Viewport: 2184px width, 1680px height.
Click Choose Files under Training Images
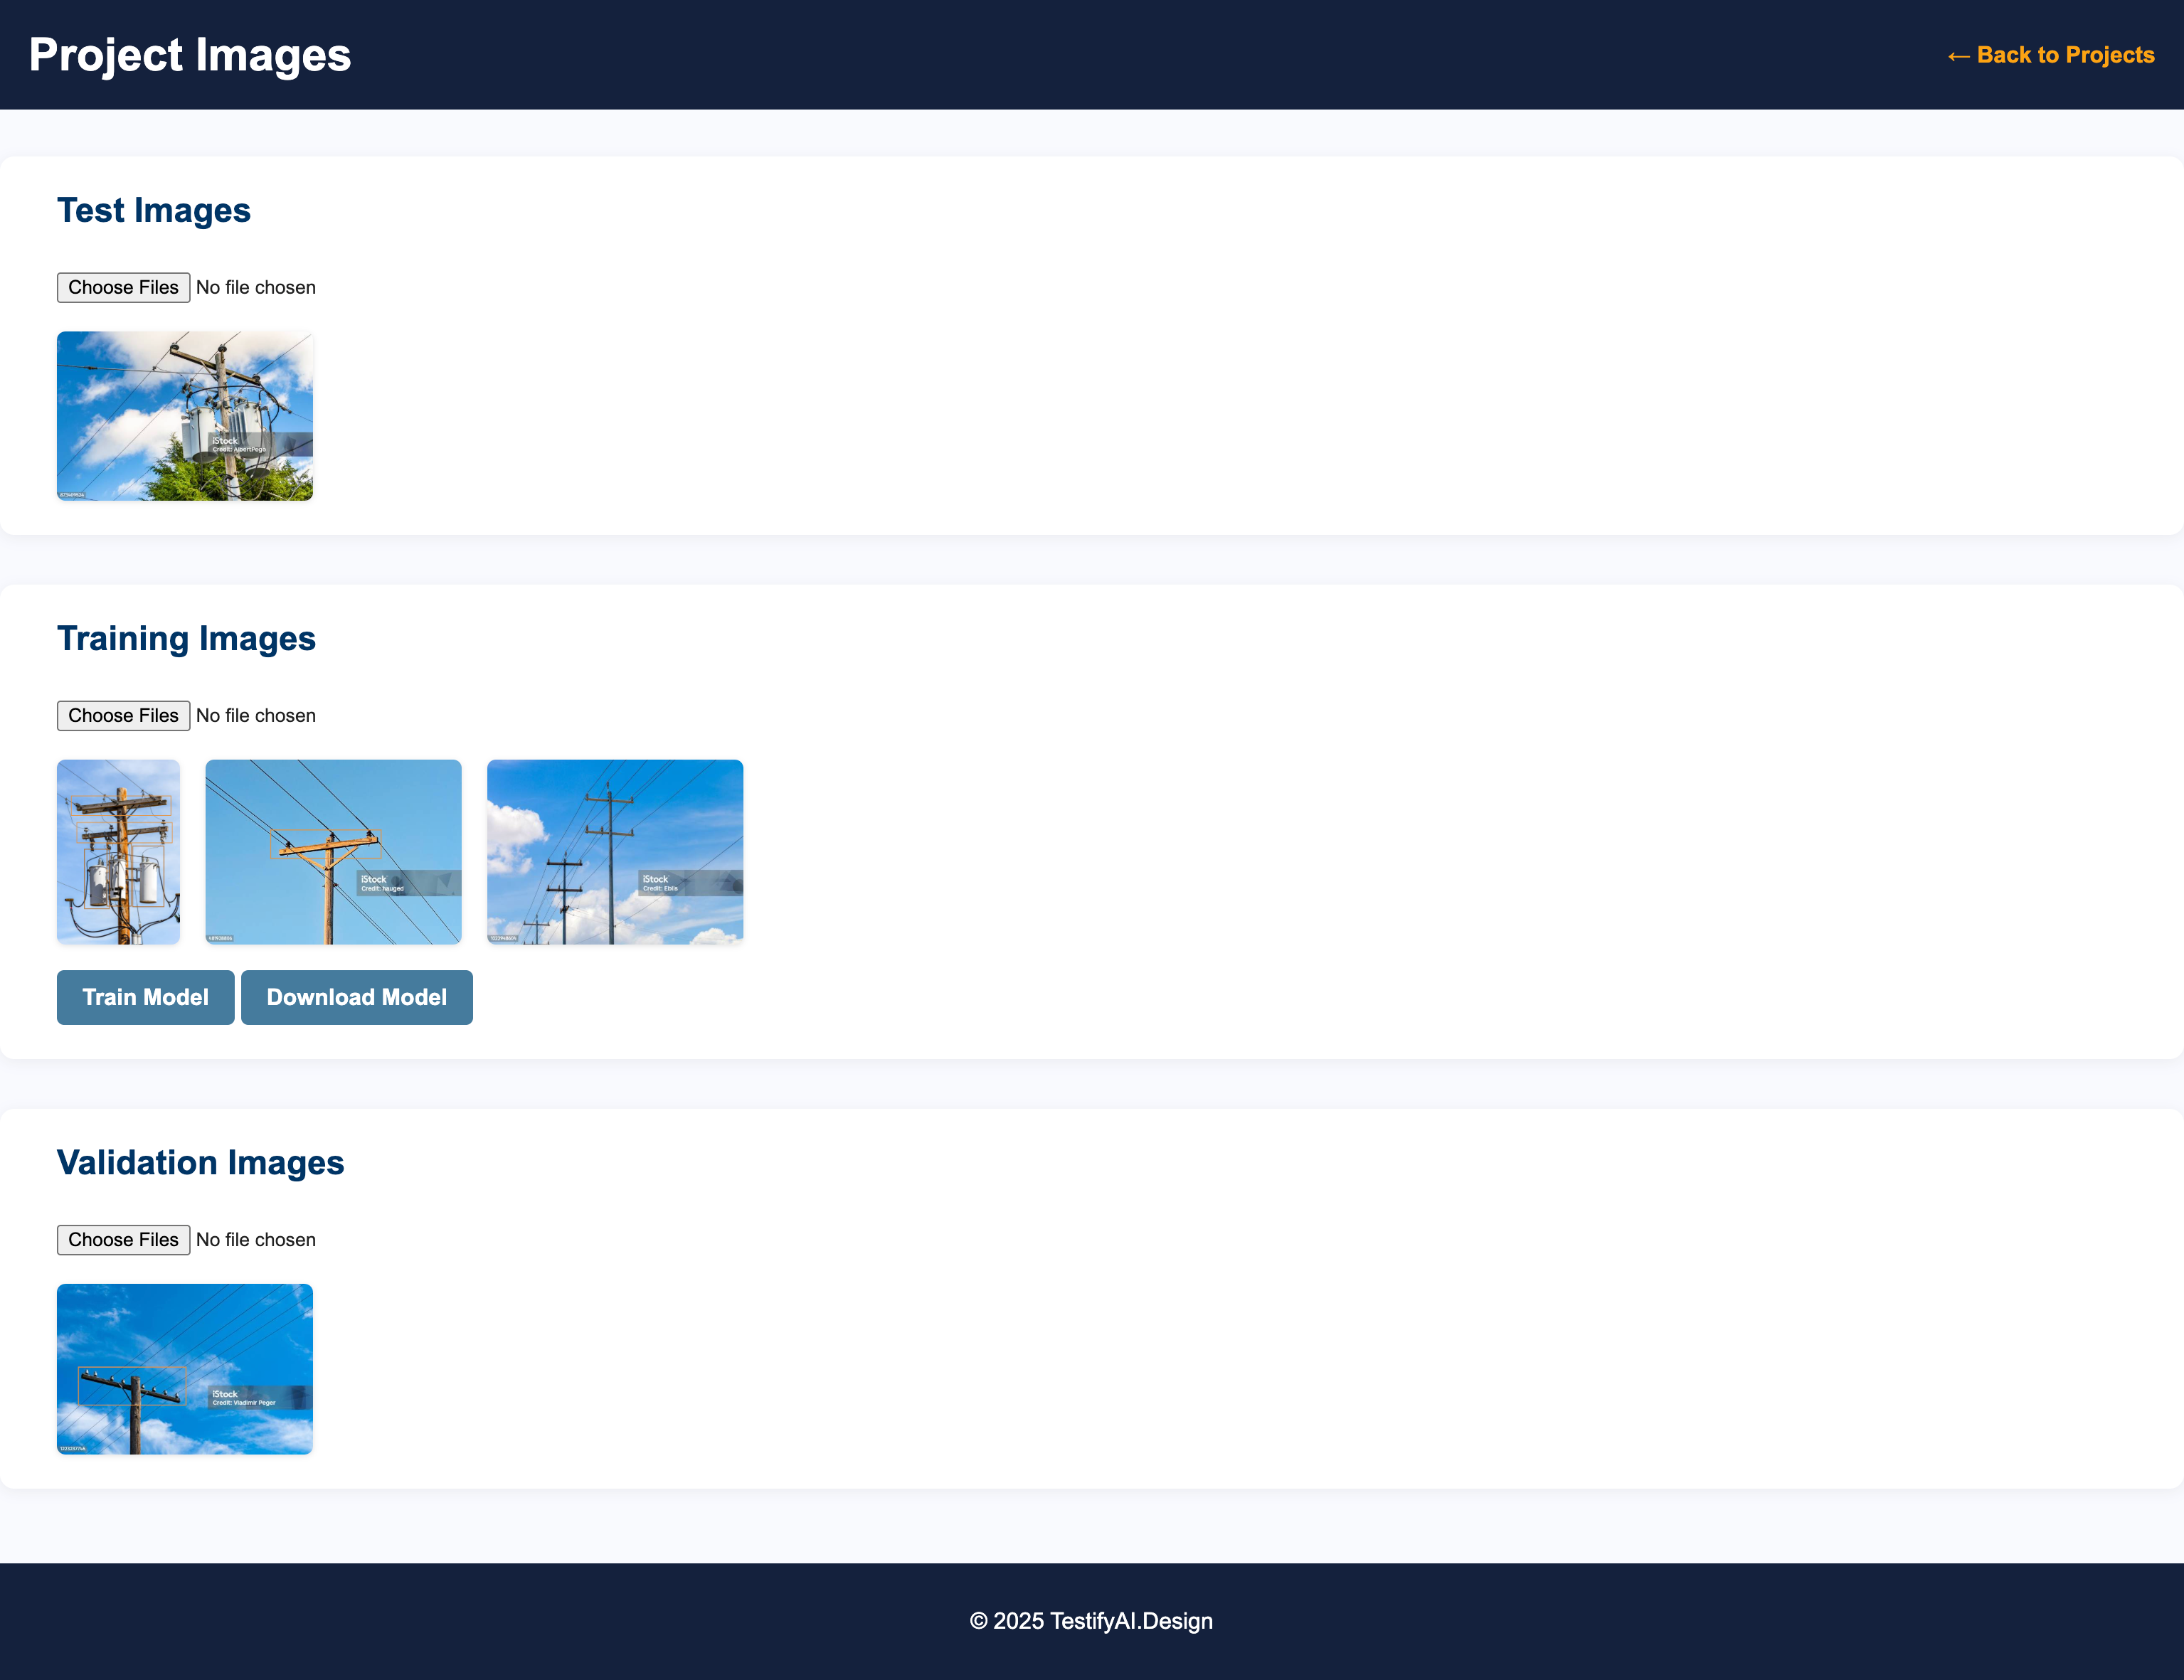tap(123, 715)
